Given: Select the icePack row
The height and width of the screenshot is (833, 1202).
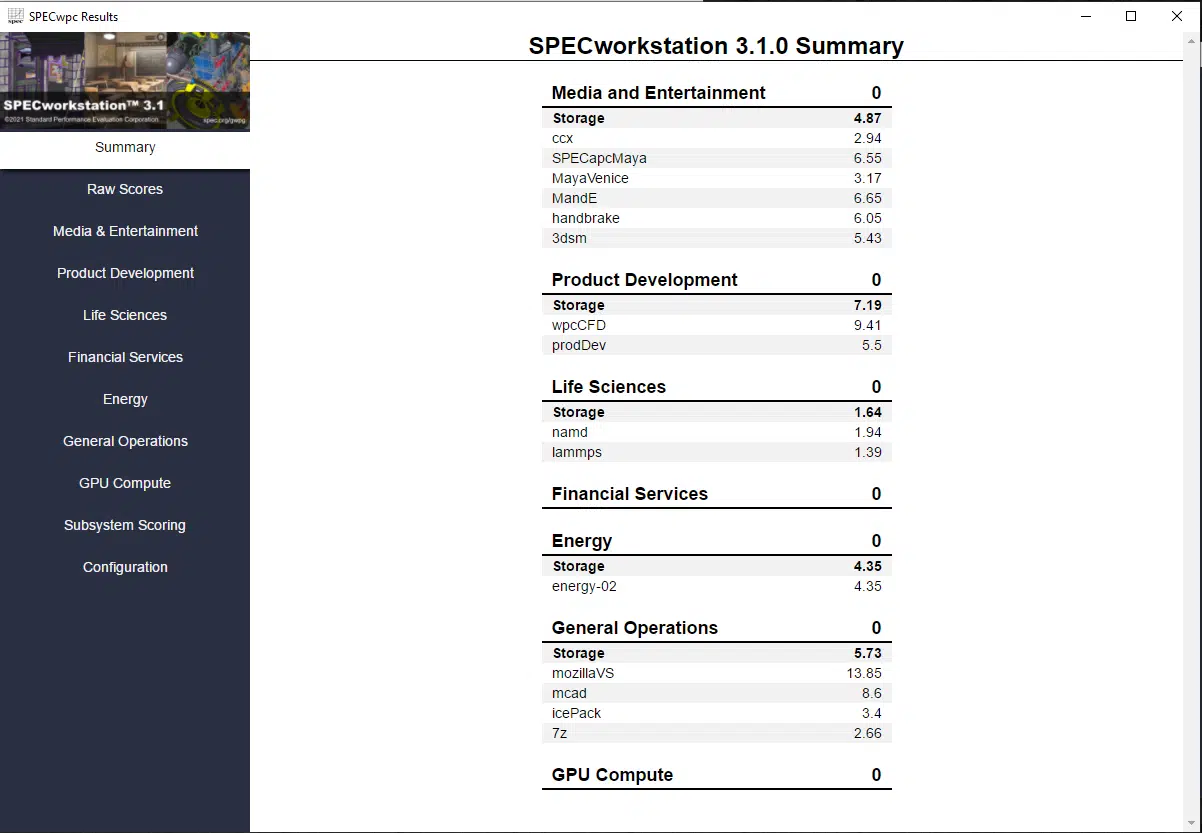Looking at the screenshot, I should tap(717, 713).
